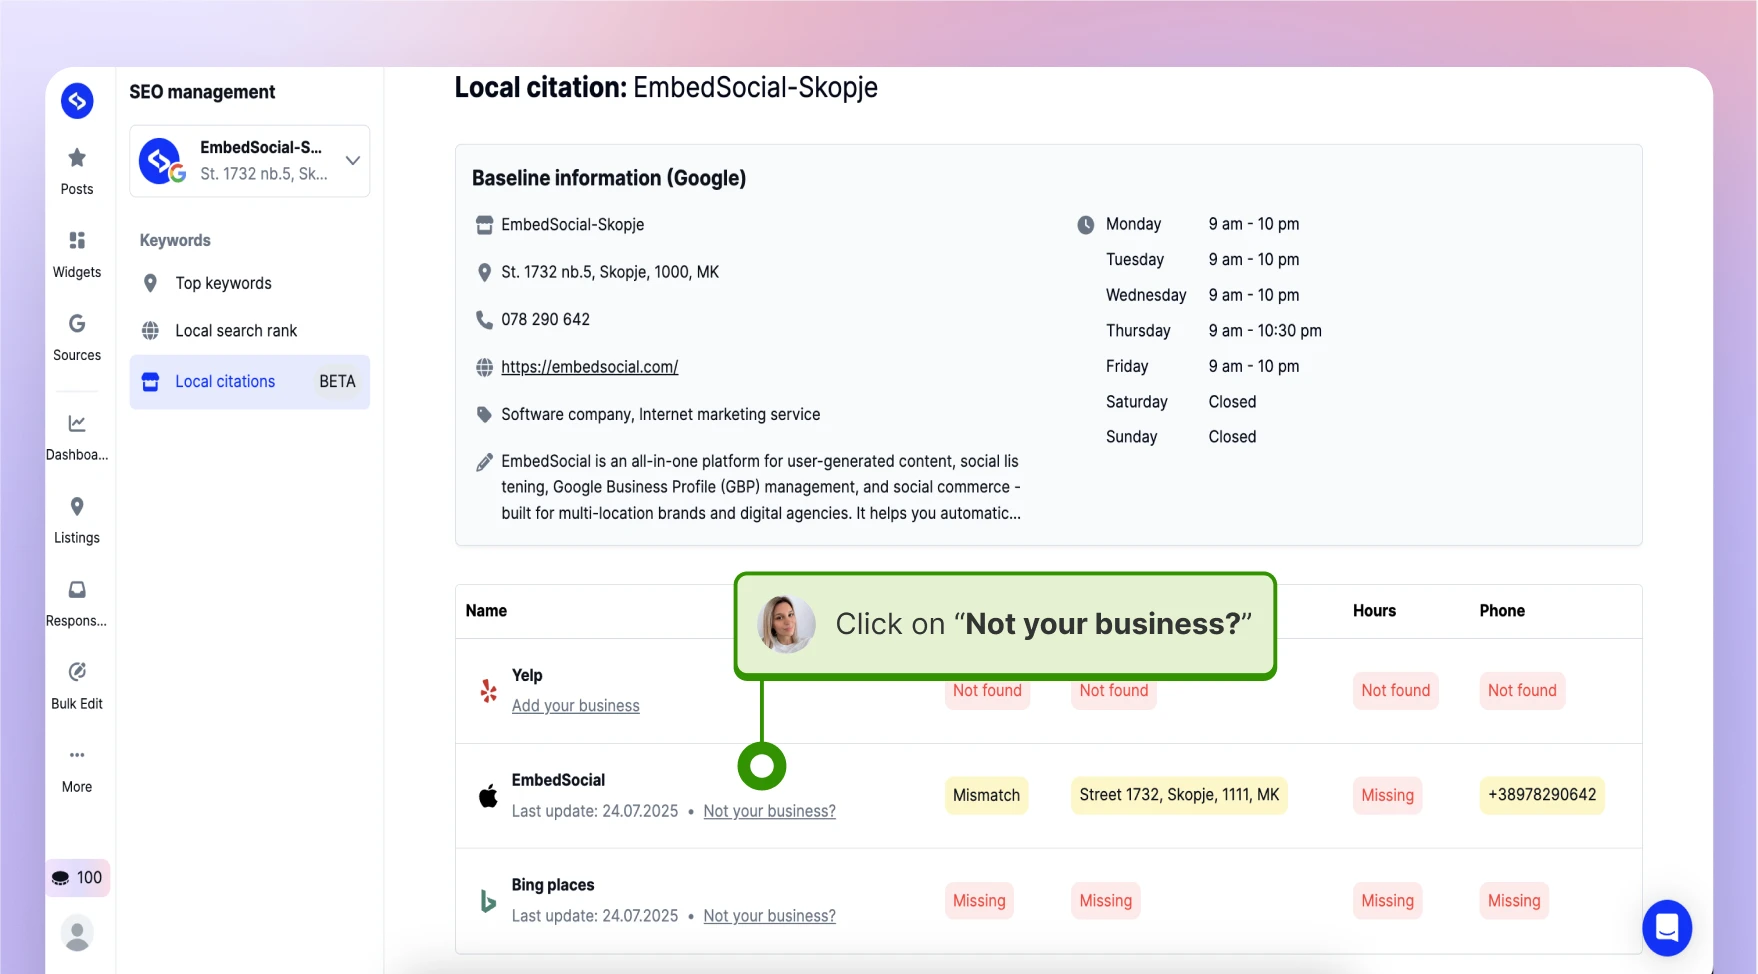Click the pencil icon beside the description

(484, 462)
